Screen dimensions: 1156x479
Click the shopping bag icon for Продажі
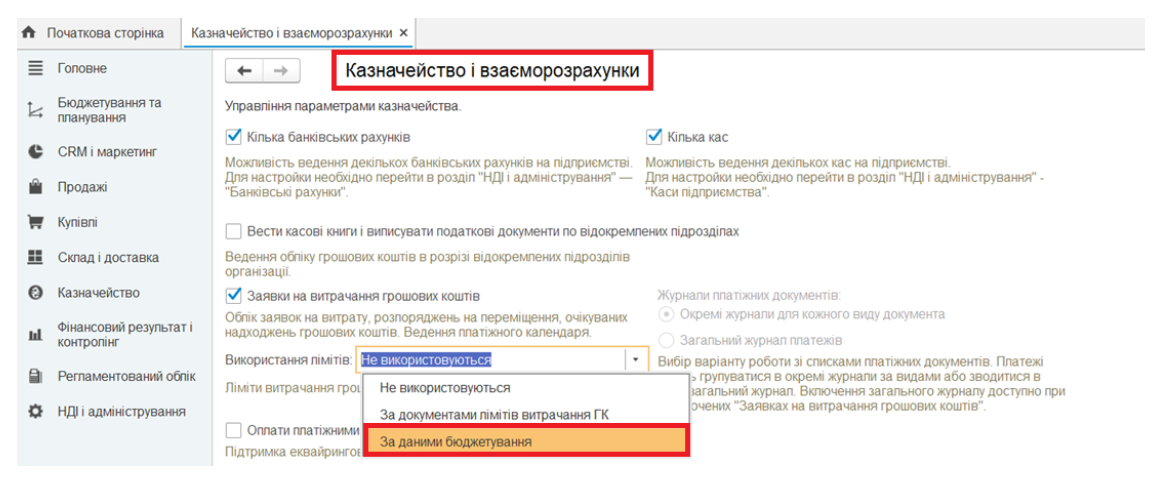click(x=35, y=187)
